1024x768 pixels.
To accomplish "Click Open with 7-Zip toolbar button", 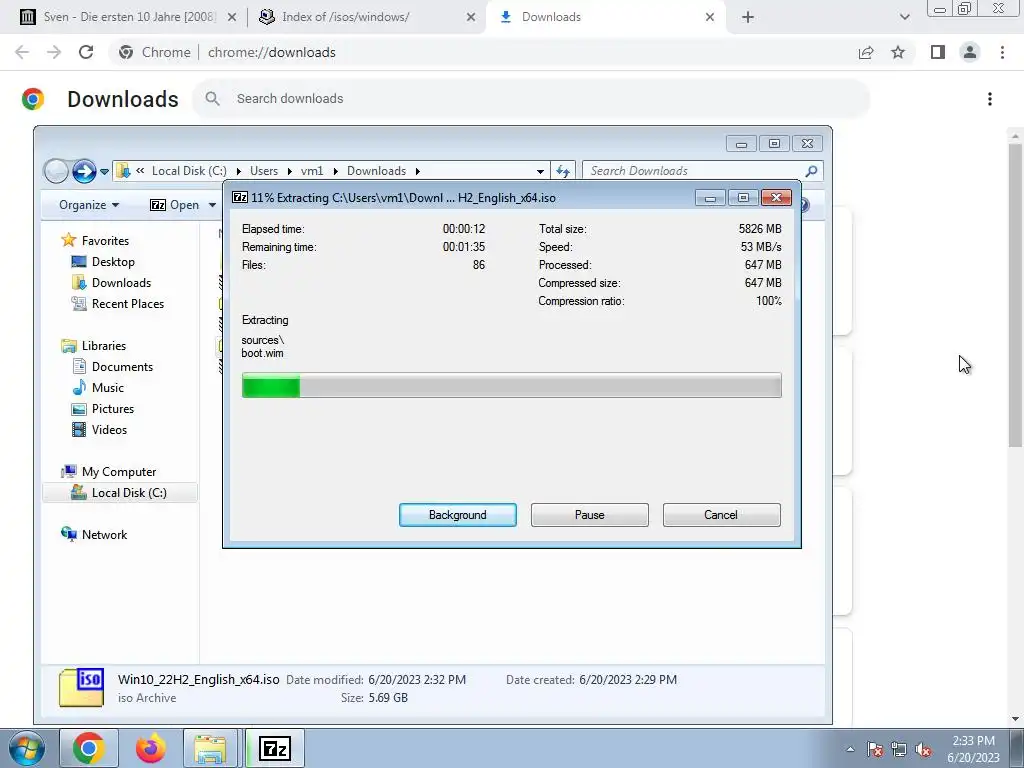I will 175,204.
